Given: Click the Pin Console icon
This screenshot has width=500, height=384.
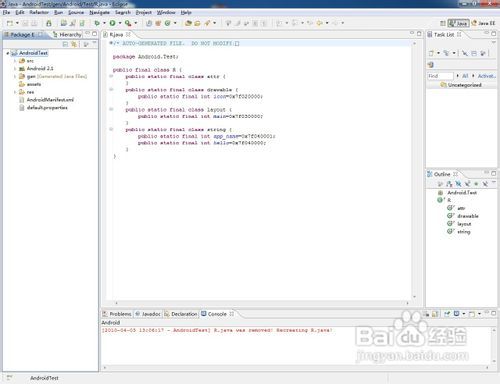Looking at the screenshot, I should tap(447, 314).
